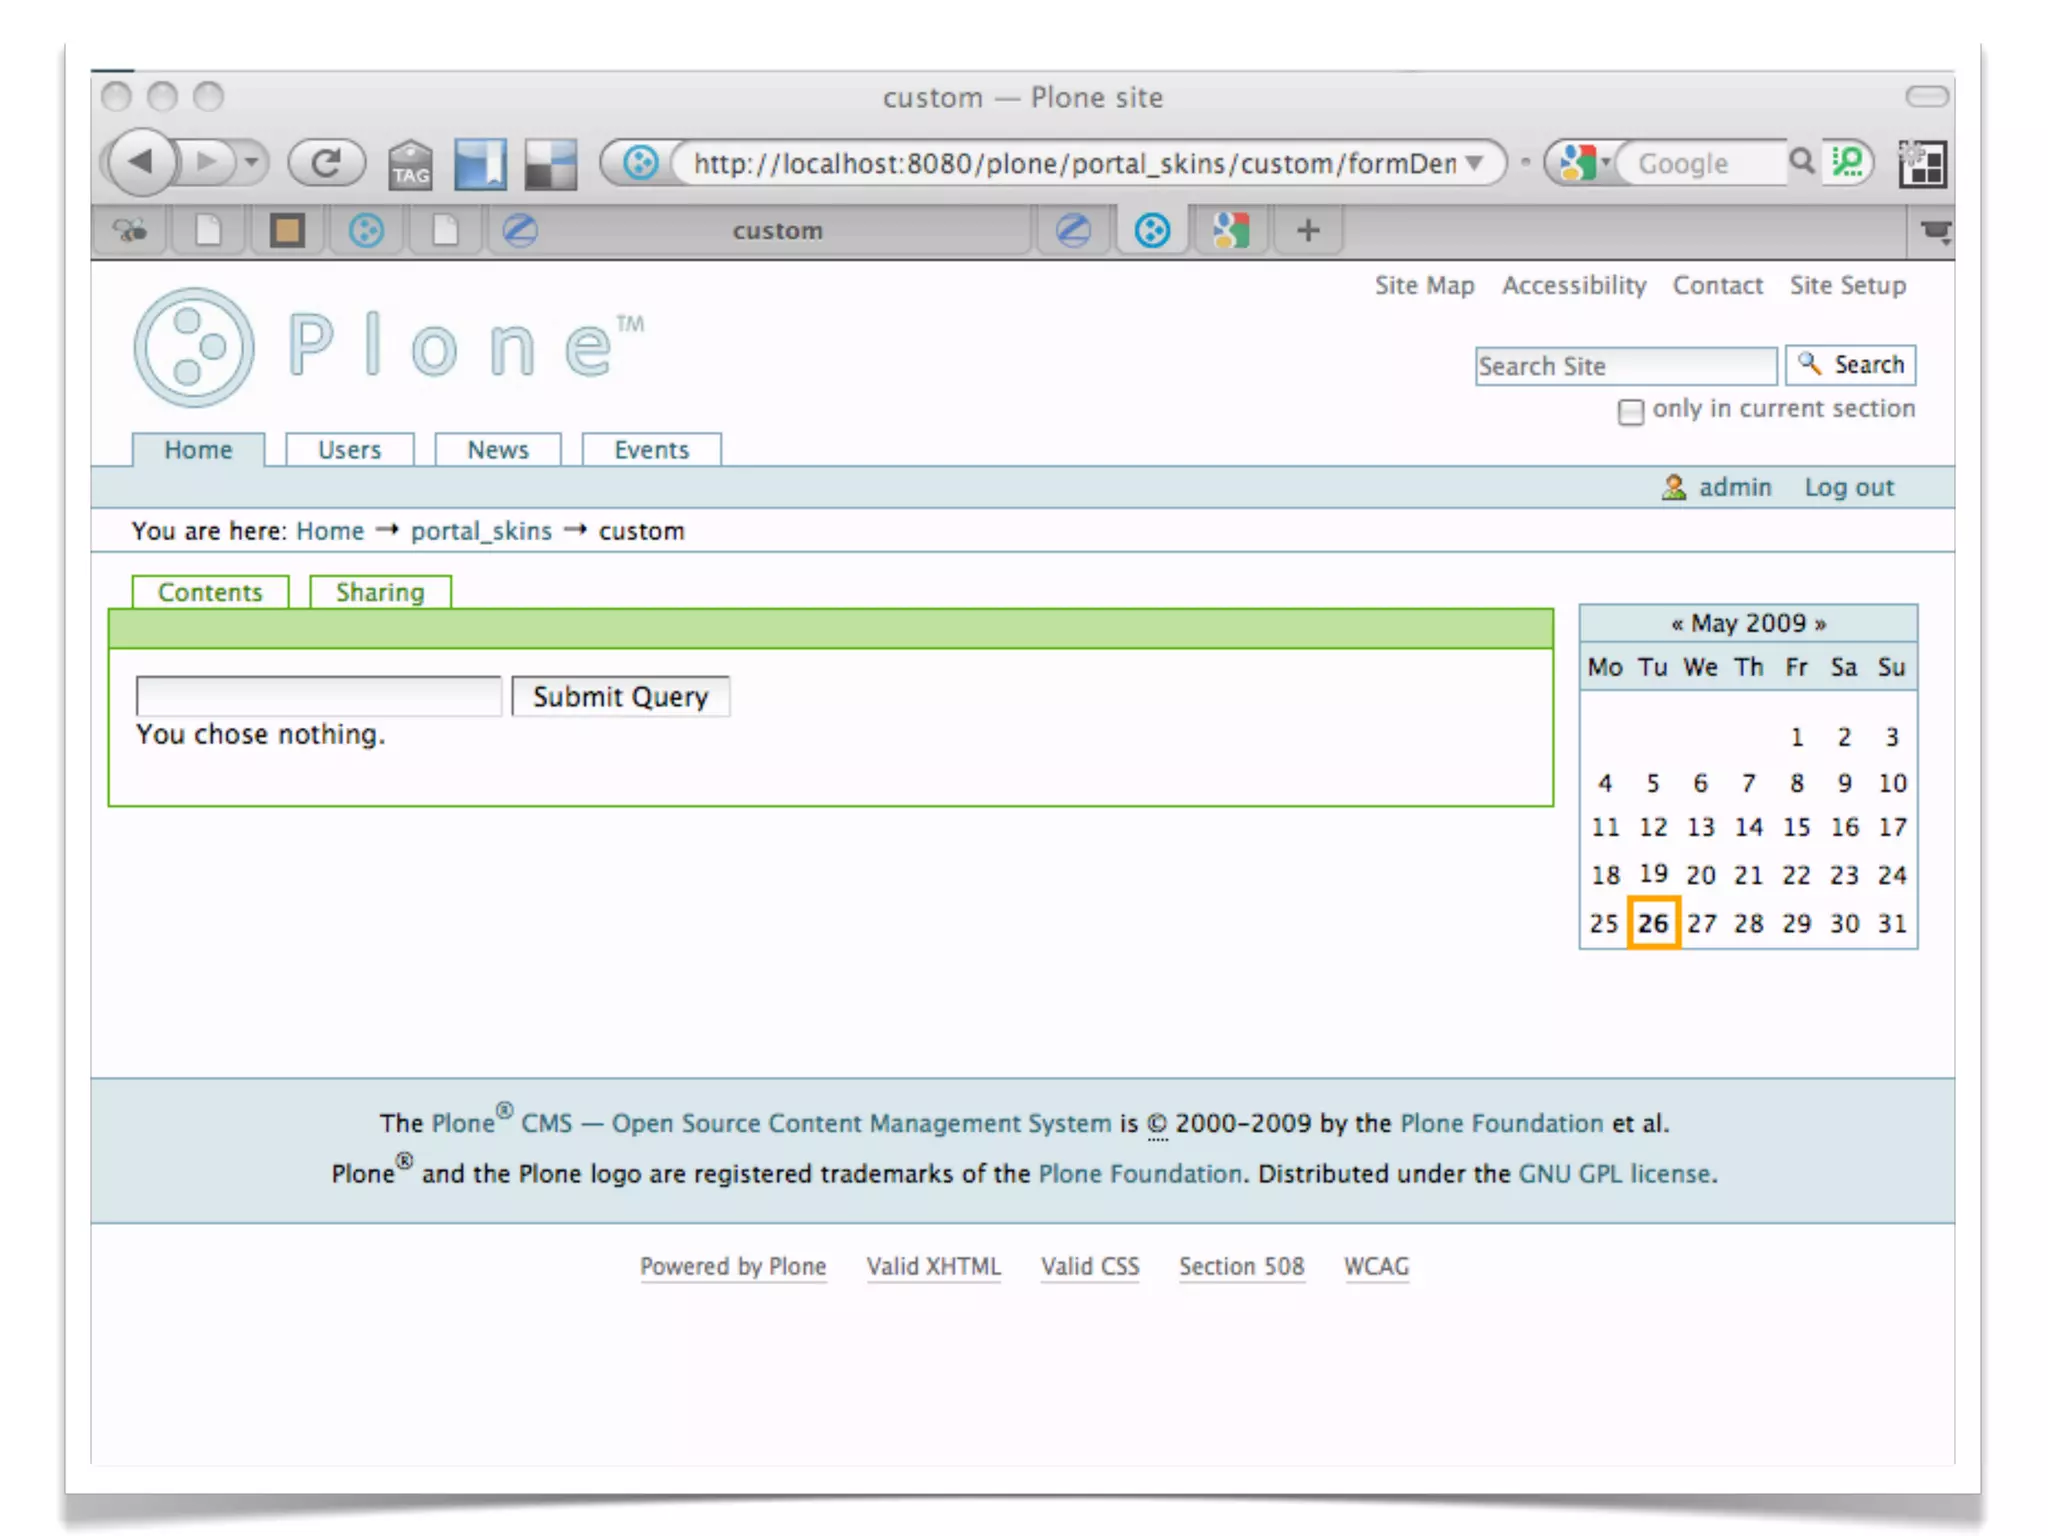
Task: Open the Accessibility link
Action: [1574, 286]
